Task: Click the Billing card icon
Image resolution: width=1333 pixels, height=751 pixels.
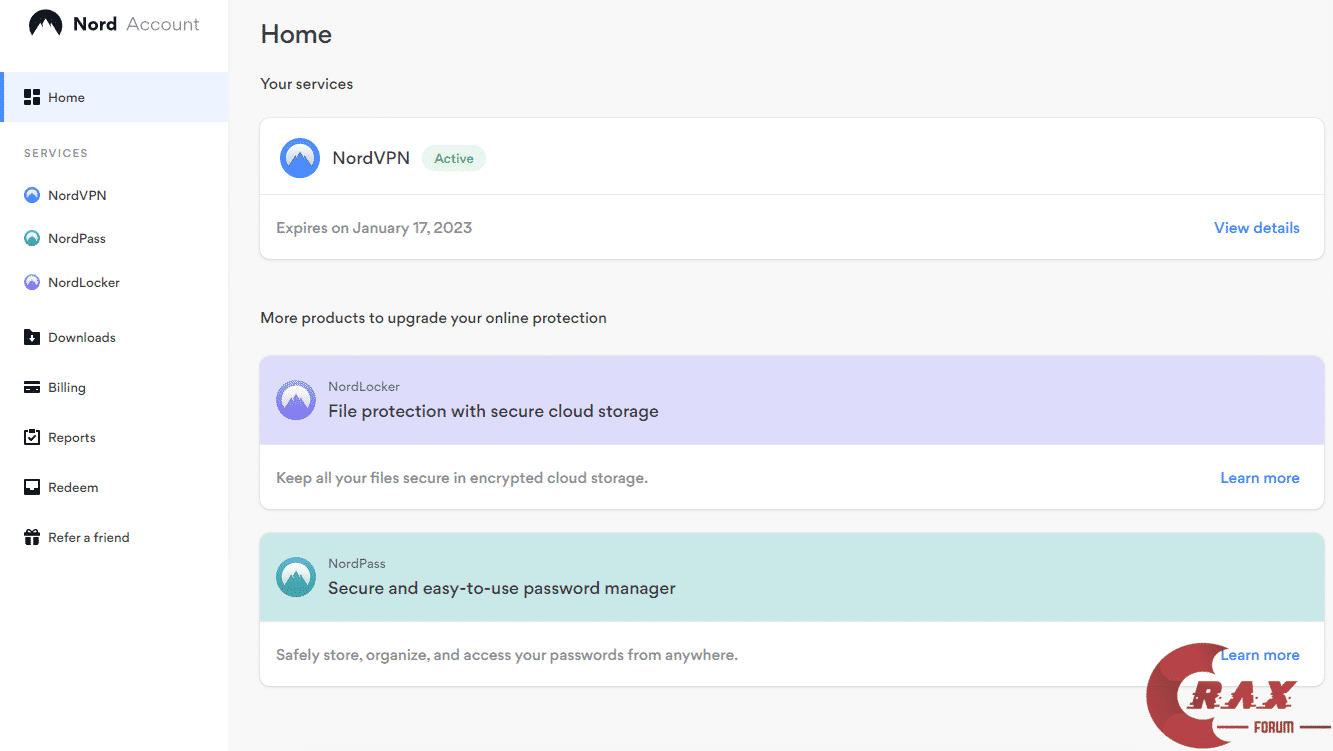Action: pos(32,388)
